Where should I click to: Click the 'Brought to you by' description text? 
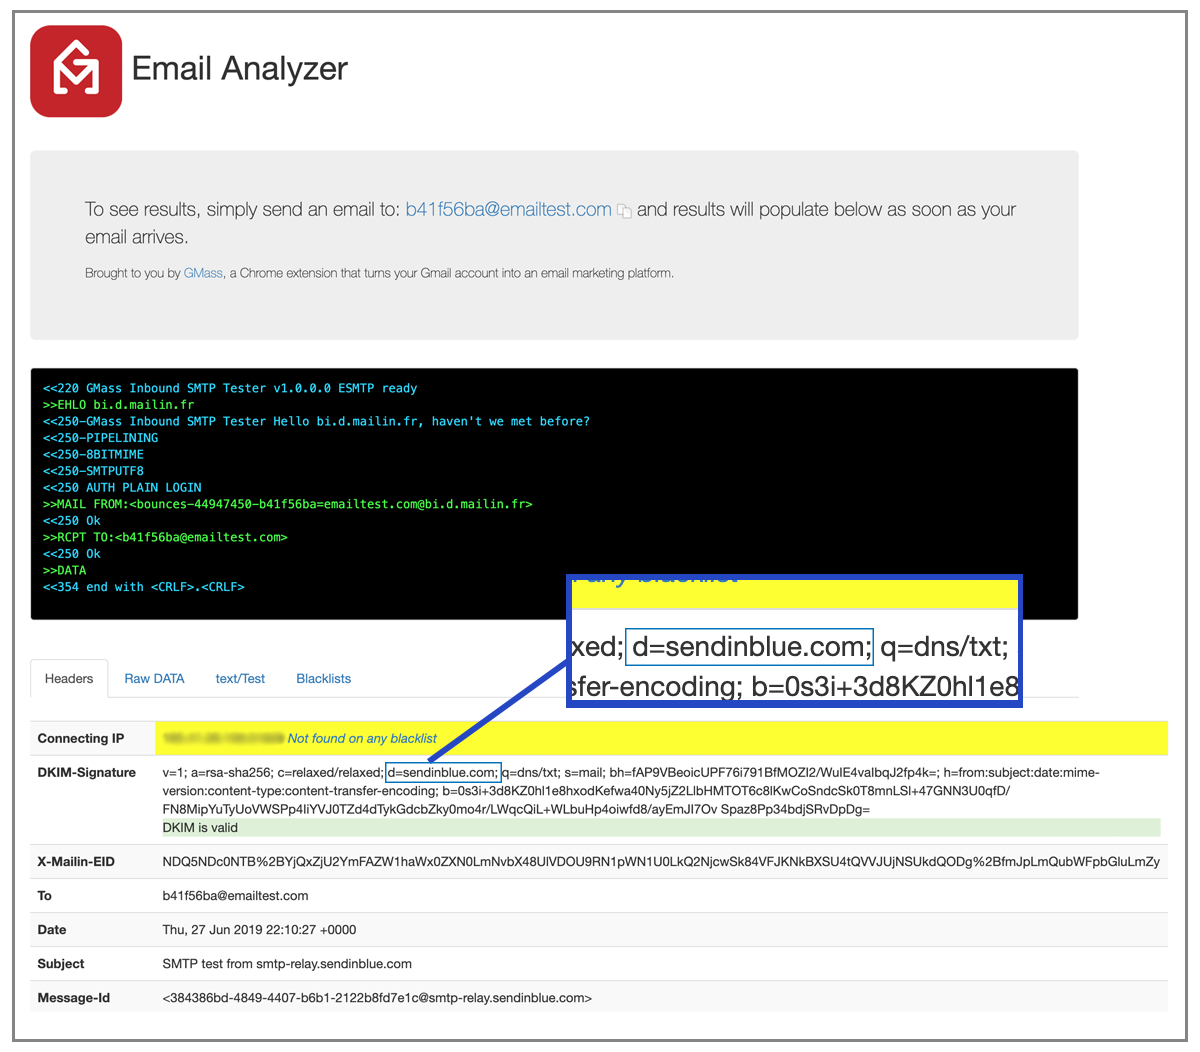click(379, 273)
